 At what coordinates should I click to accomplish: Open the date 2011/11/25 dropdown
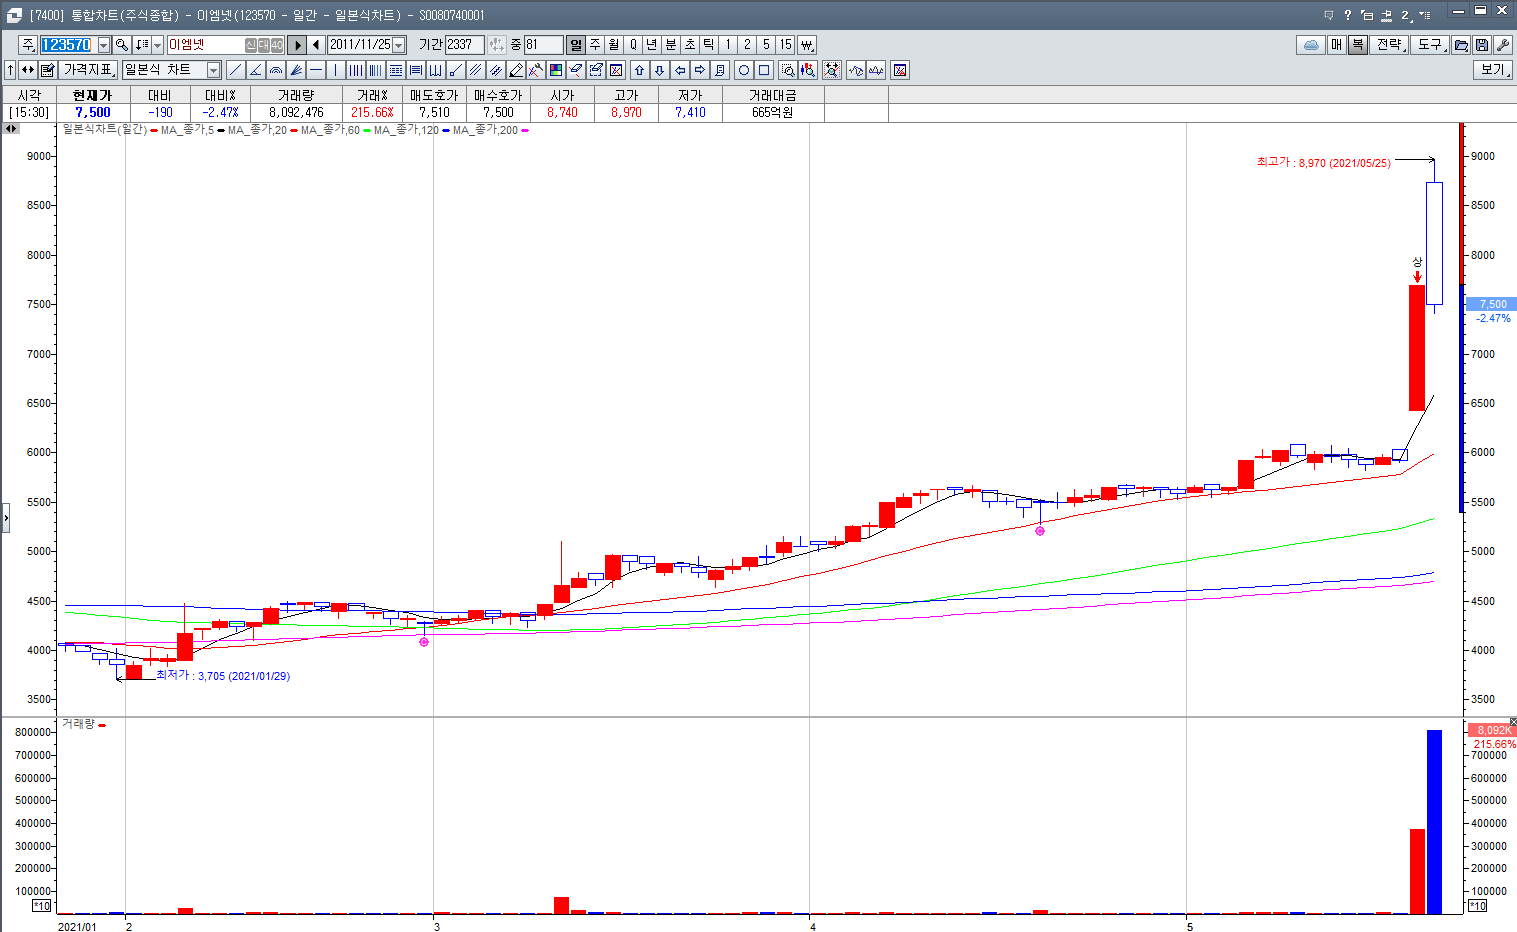tap(399, 45)
